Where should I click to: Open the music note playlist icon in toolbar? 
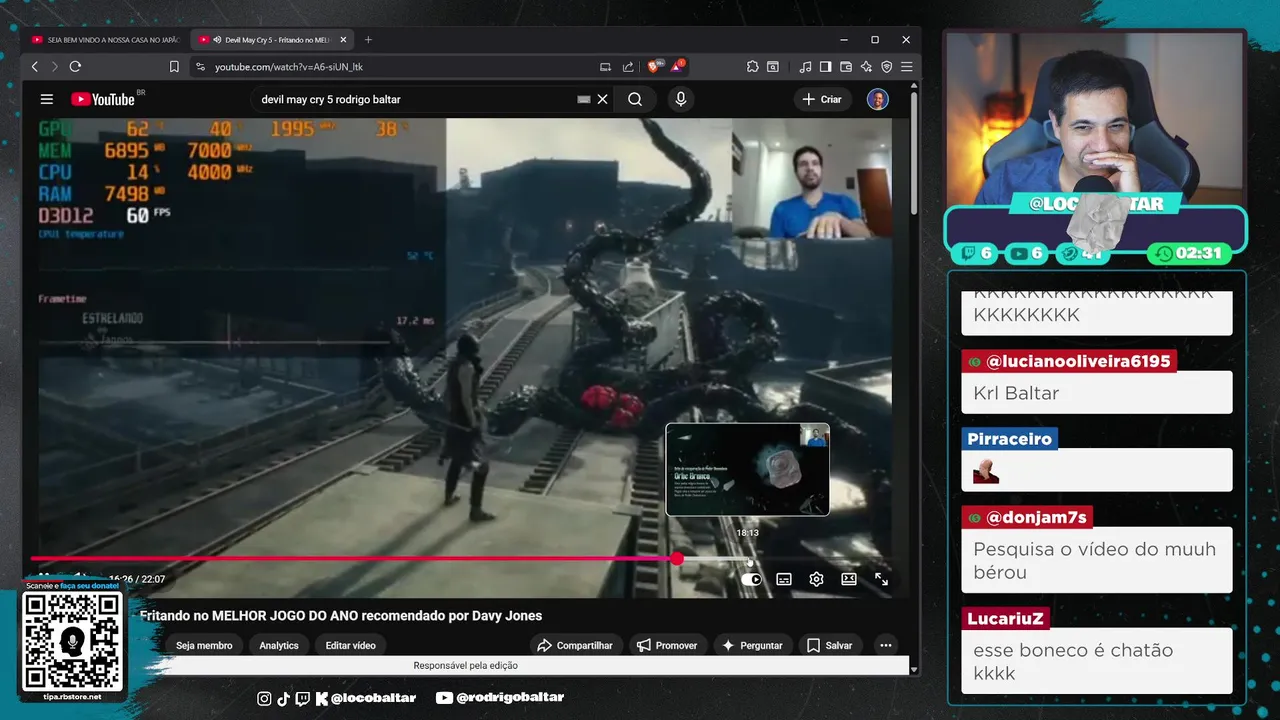pyautogui.click(x=805, y=67)
